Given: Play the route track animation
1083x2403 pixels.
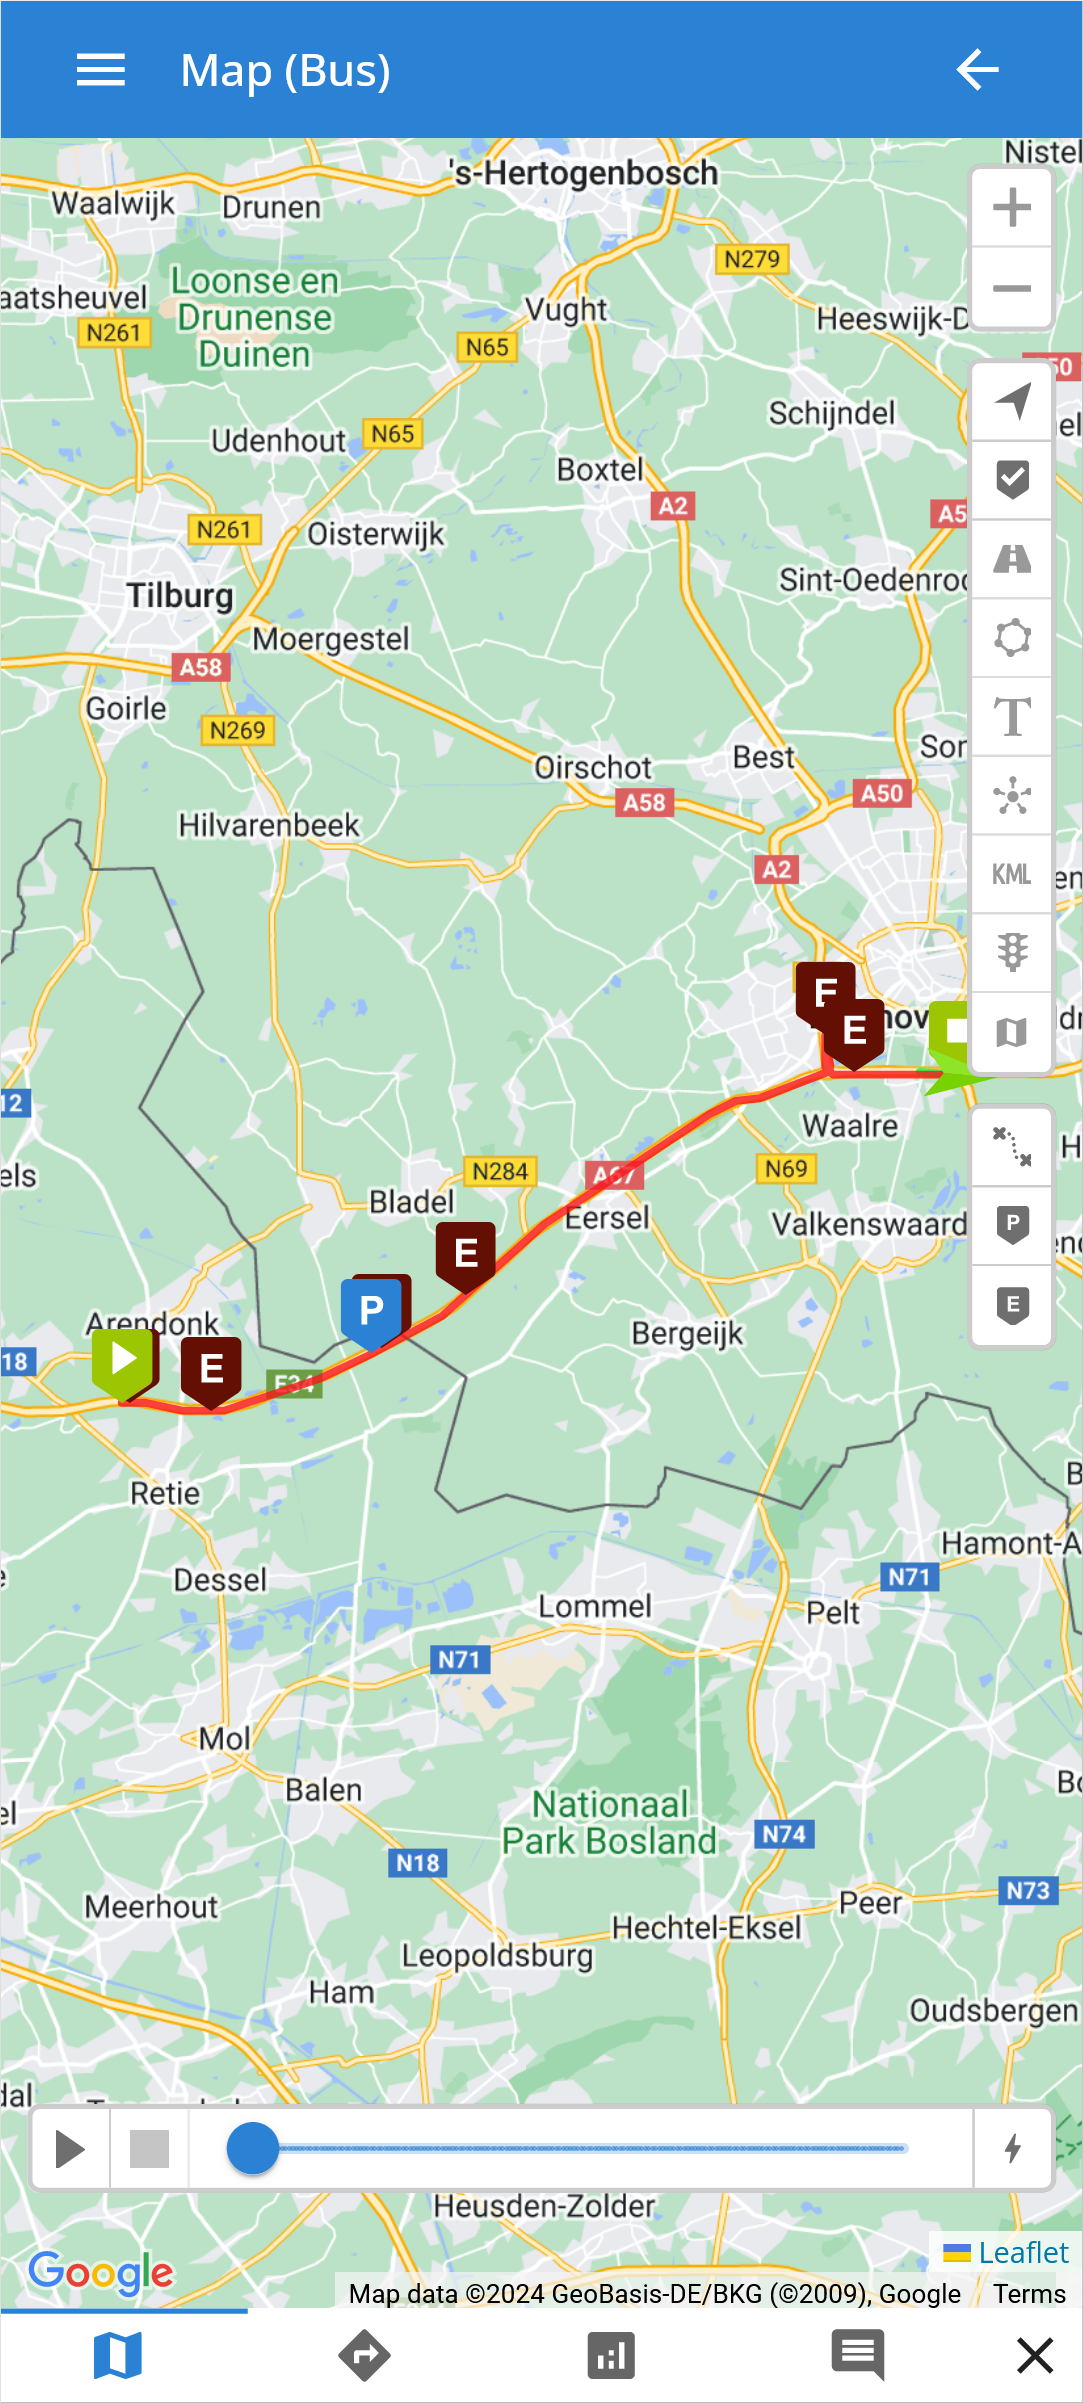Looking at the screenshot, I should click(70, 2148).
